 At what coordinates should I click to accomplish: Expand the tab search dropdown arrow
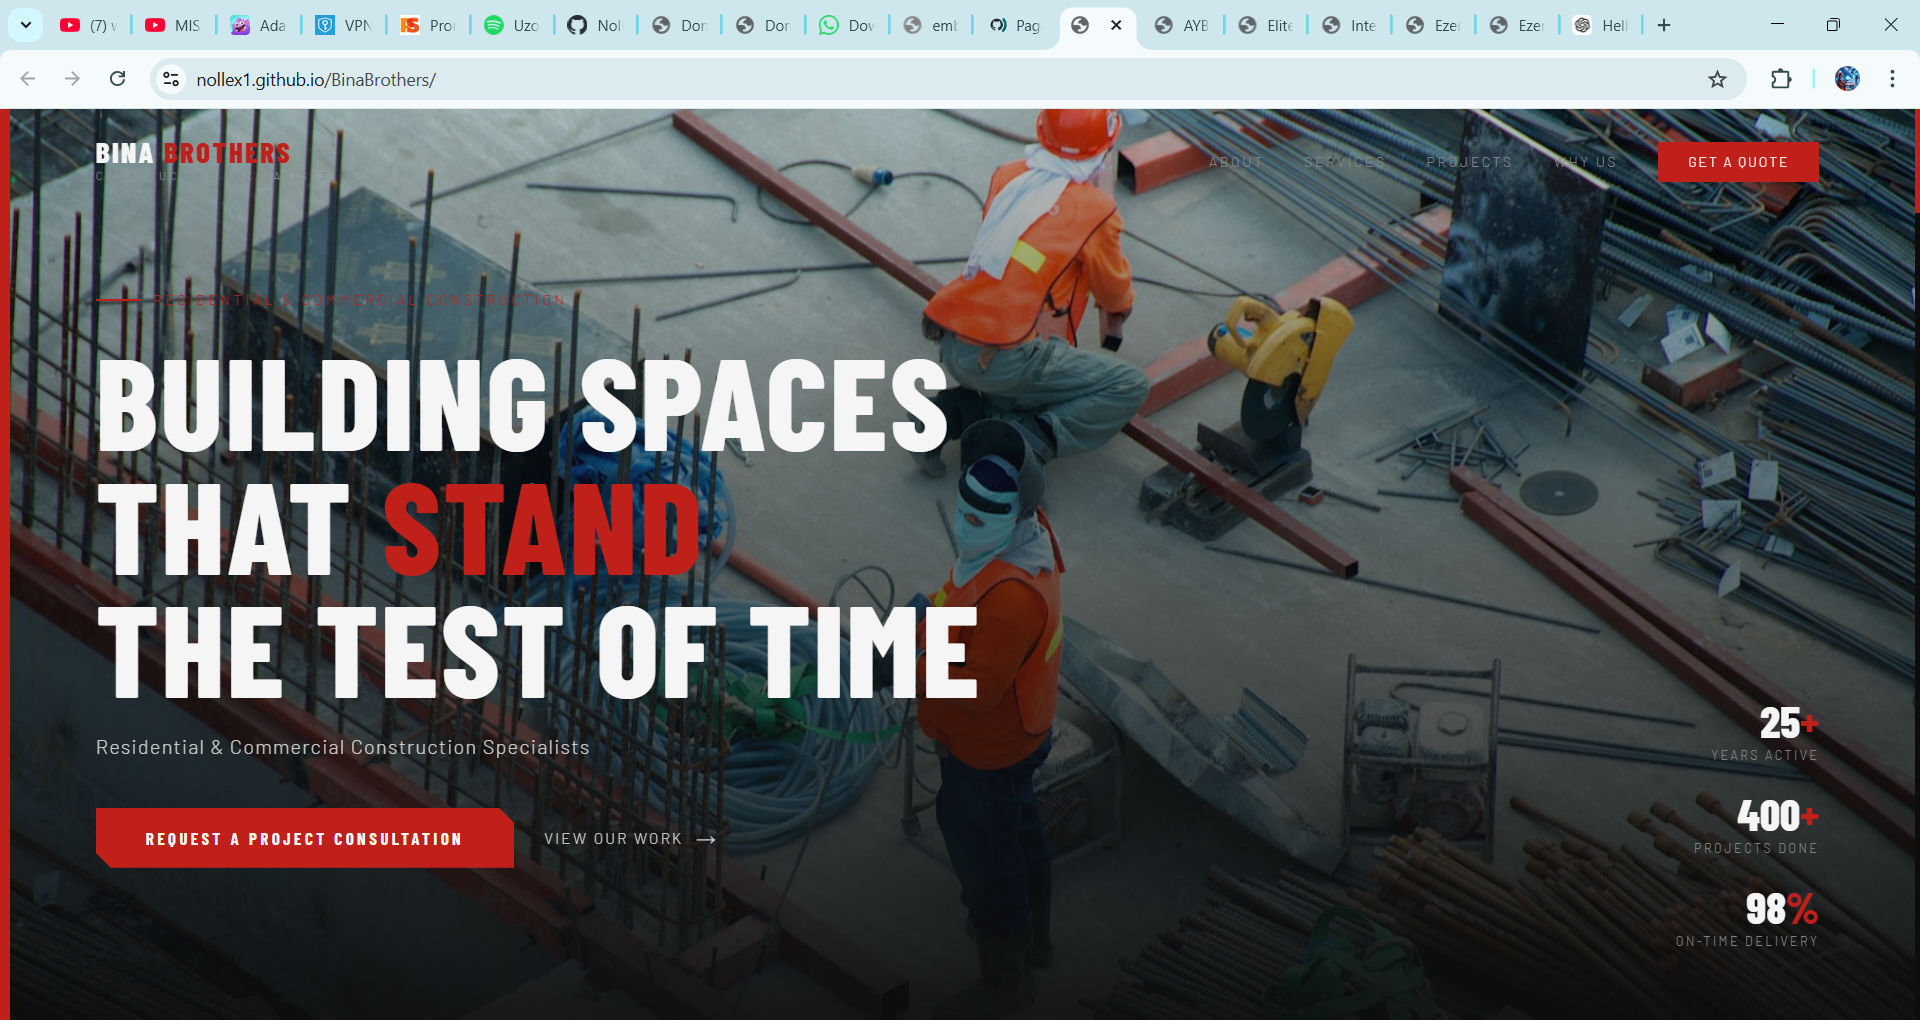coord(26,25)
